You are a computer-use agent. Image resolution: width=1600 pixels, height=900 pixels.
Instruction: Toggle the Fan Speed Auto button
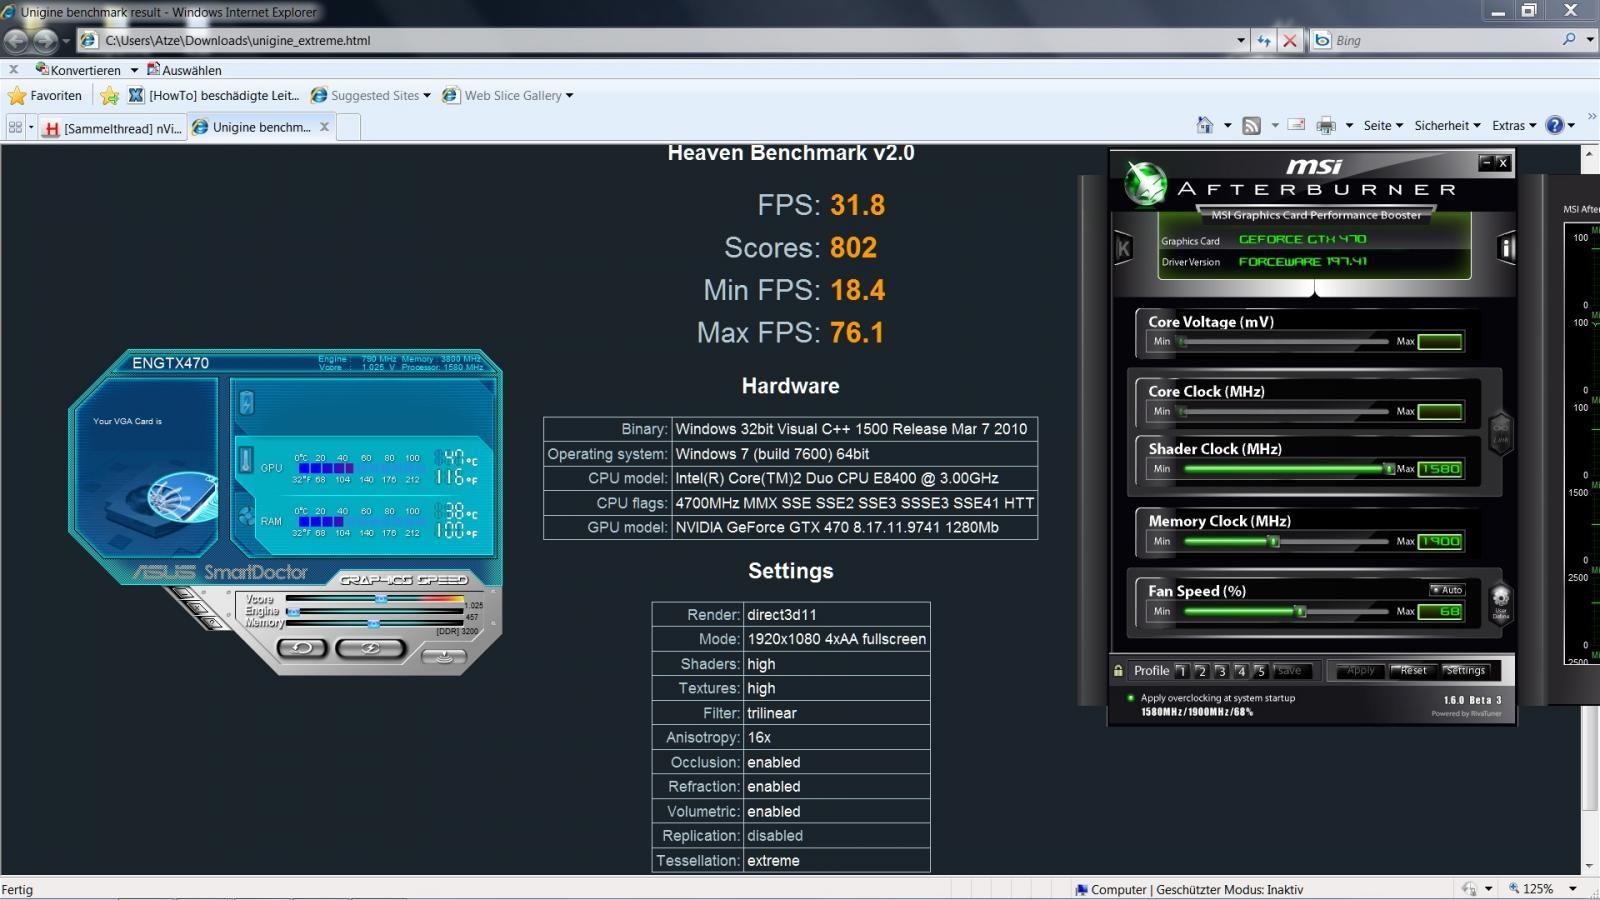[1447, 590]
